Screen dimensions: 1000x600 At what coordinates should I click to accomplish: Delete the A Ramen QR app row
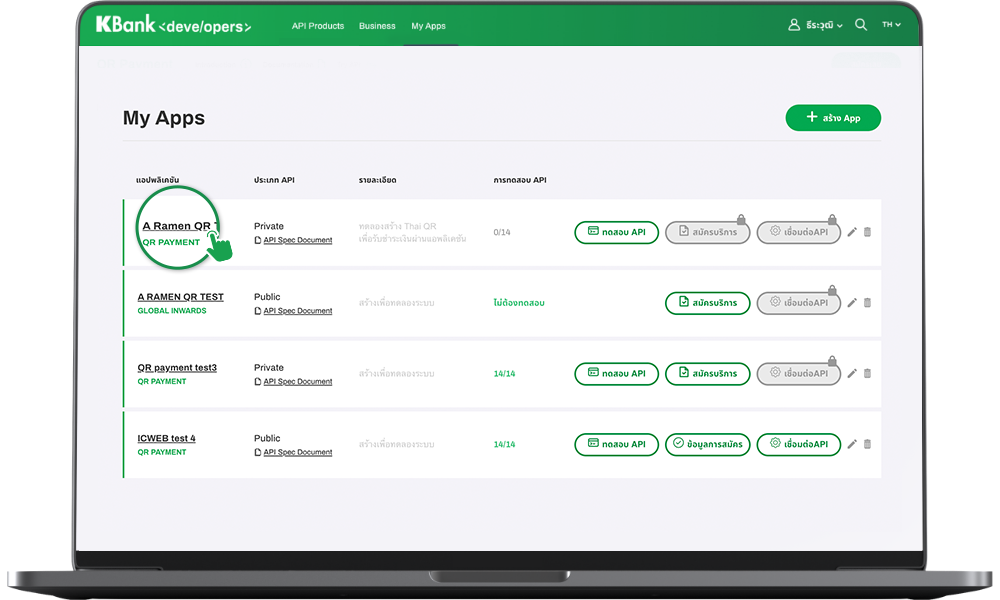(x=867, y=232)
